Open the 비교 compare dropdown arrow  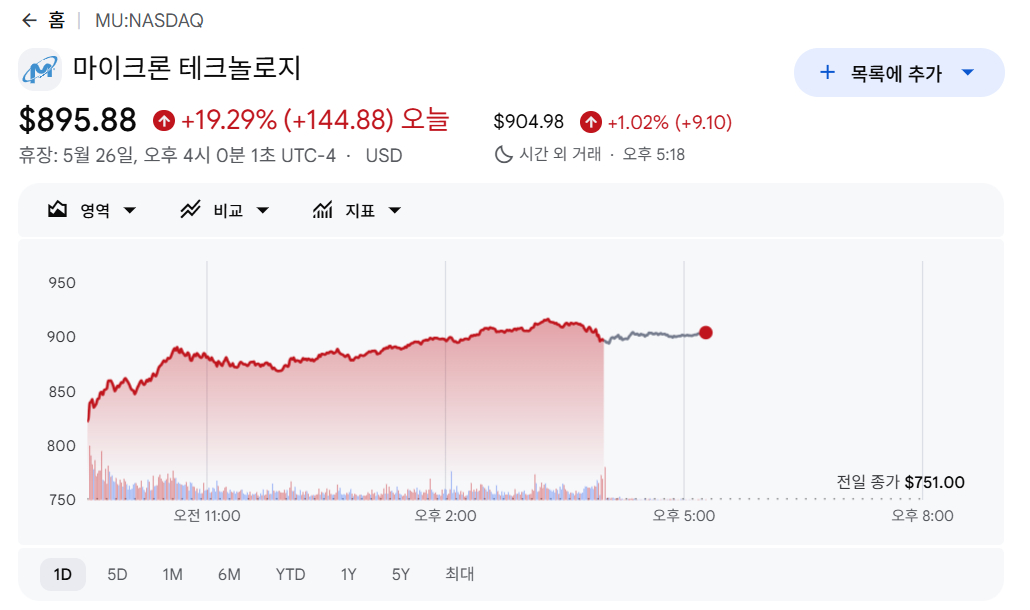(x=263, y=210)
